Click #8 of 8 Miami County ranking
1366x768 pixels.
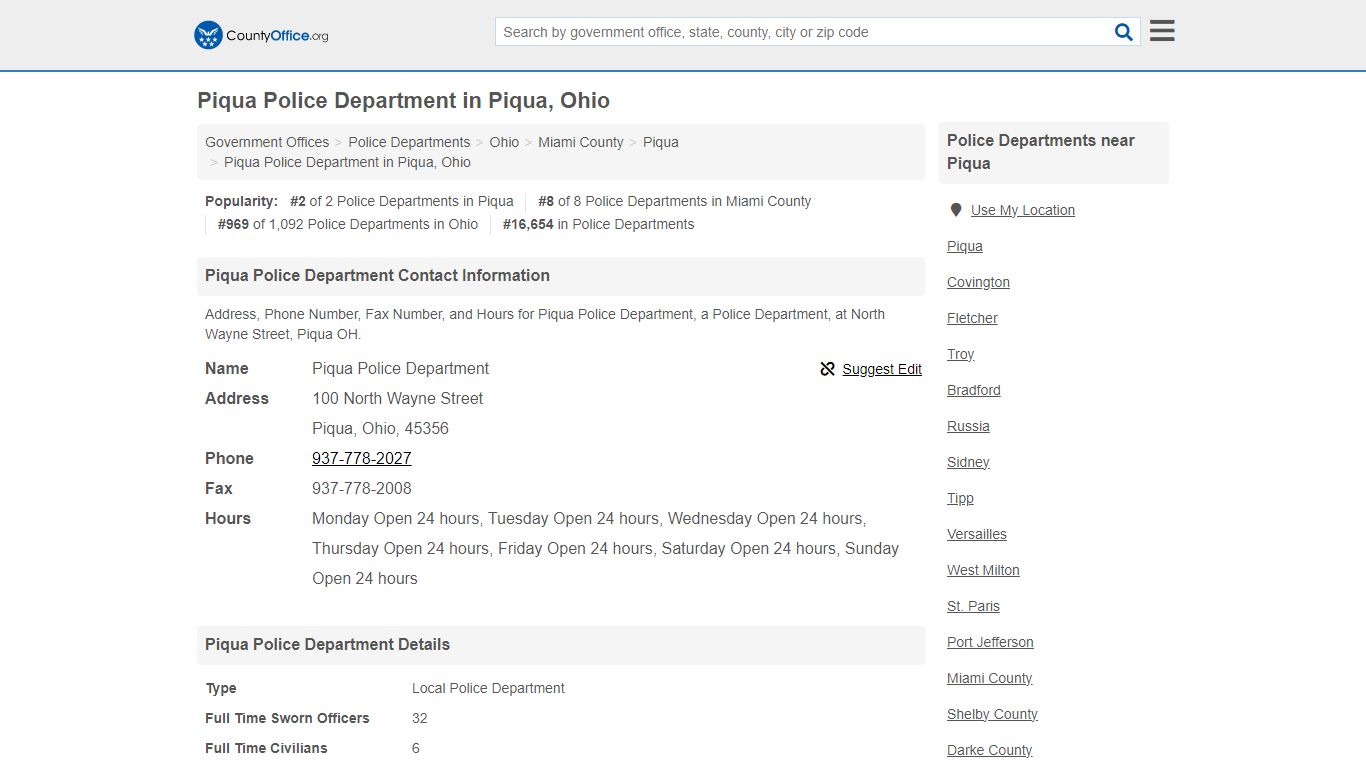tap(674, 201)
